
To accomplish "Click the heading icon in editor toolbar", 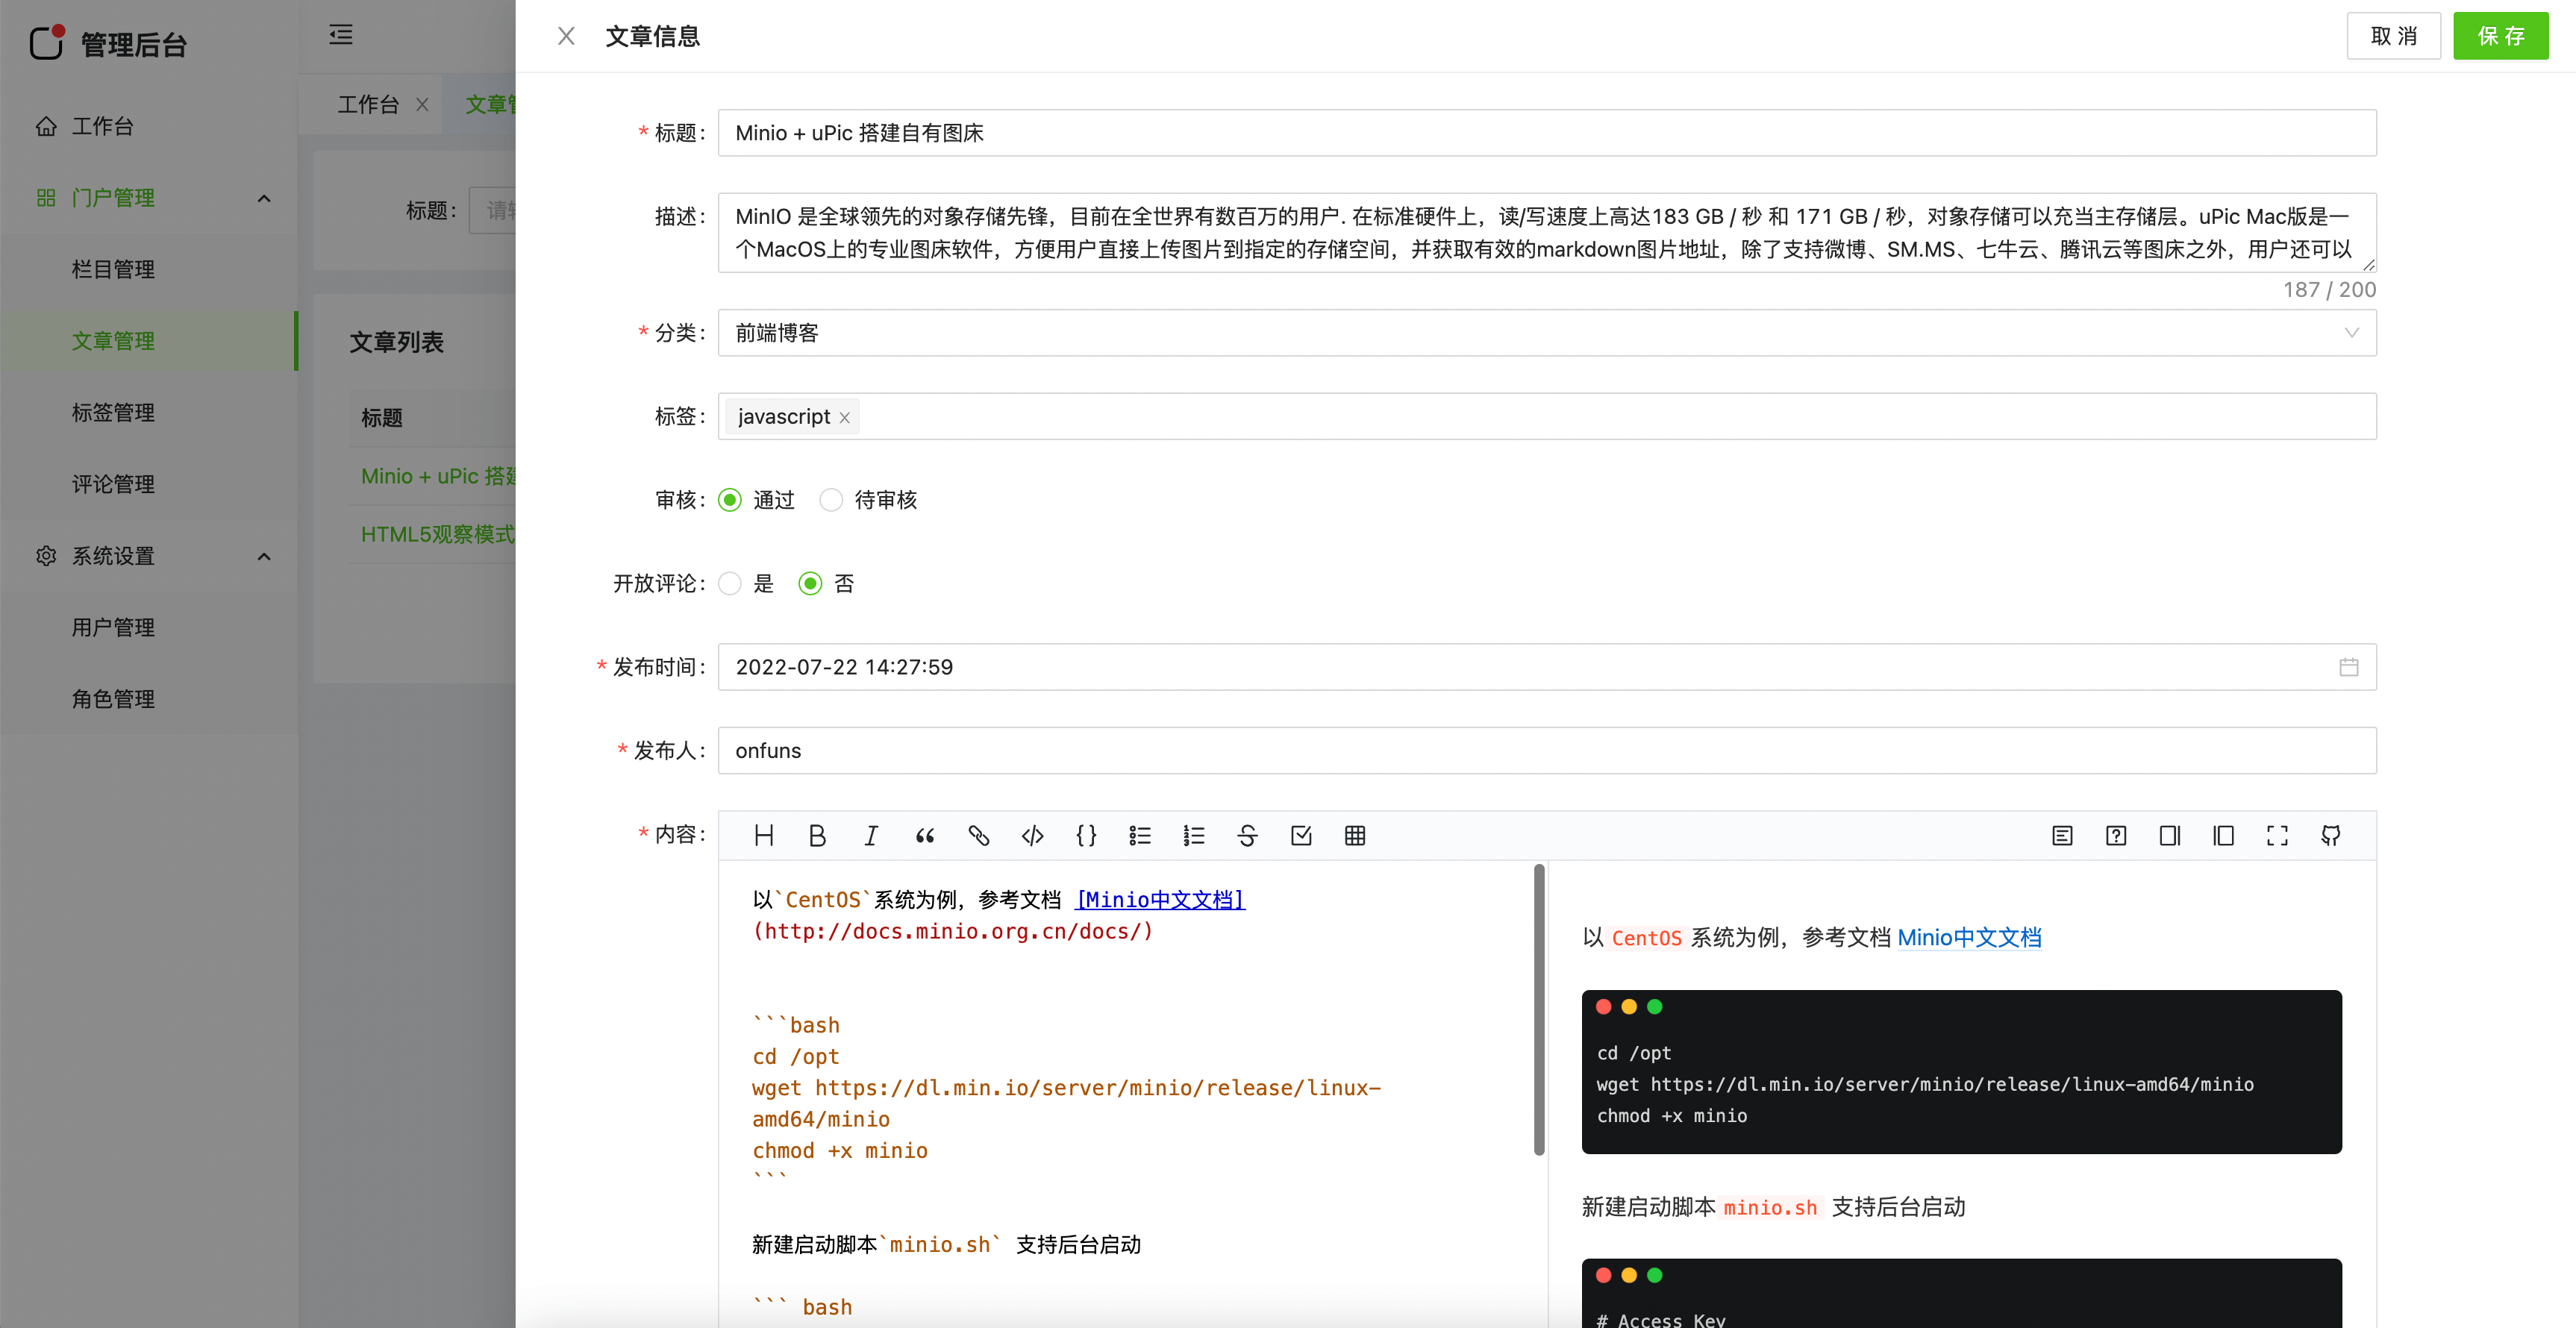I will click(764, 836).
